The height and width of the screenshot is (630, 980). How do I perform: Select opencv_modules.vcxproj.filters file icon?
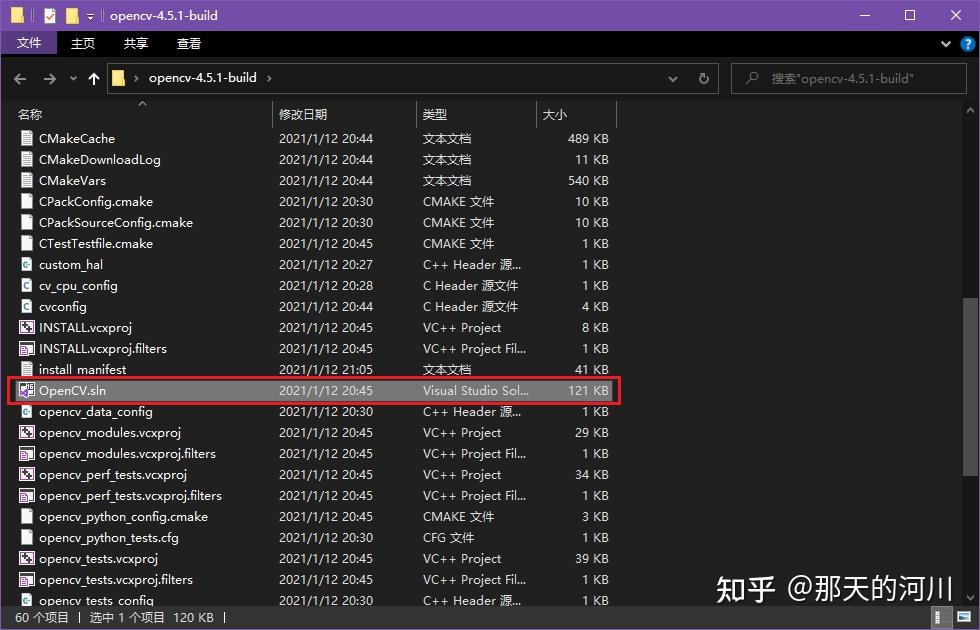[25, 453]
